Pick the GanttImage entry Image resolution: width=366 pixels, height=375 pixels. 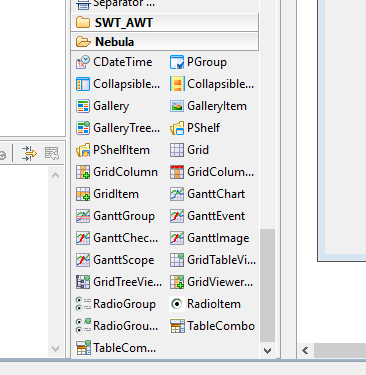click(x=210, y=238)
